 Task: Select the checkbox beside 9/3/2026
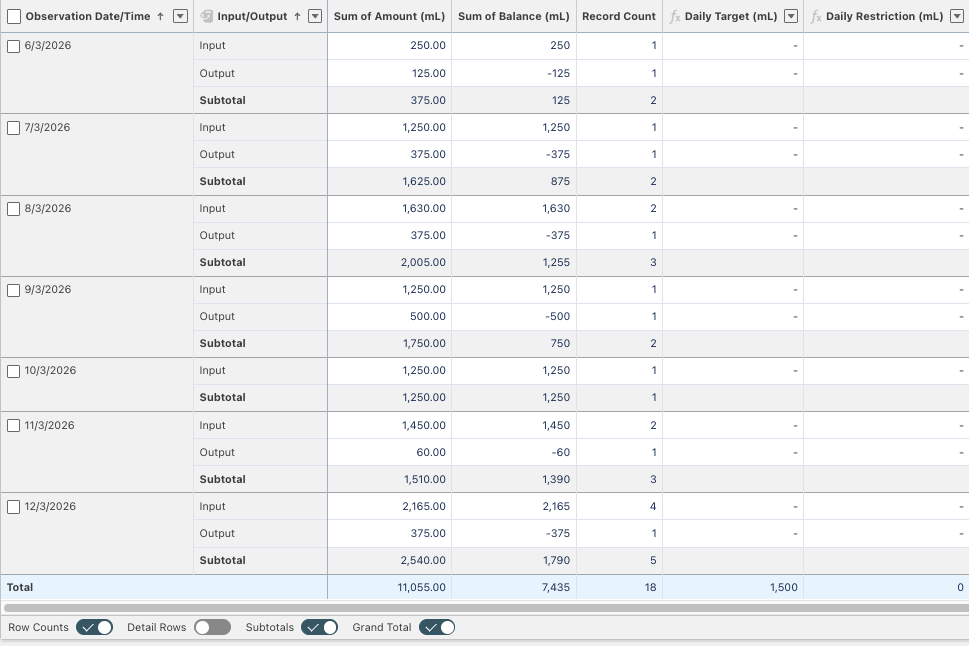[x=13, y=289]
